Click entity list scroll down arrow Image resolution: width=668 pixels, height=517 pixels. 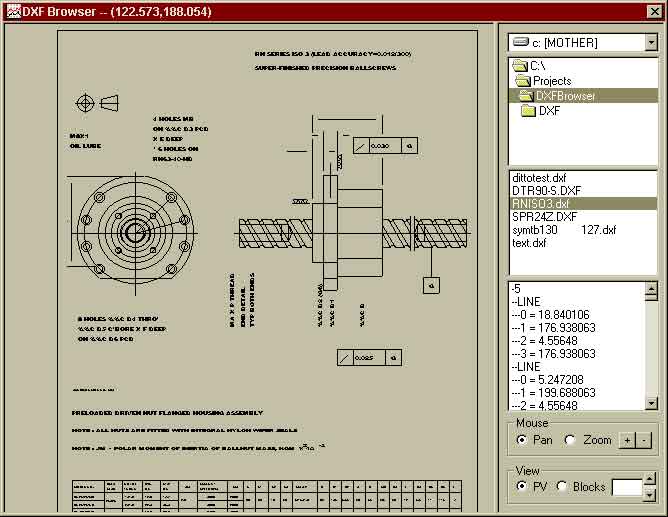[651, 403]
